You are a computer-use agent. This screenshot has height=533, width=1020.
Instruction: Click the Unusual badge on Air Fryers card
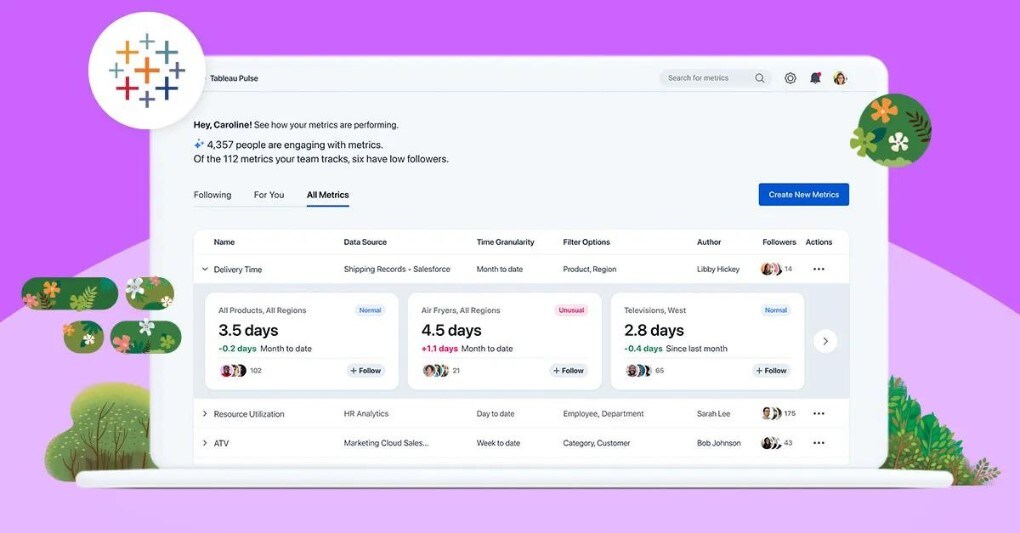(571, 310)
